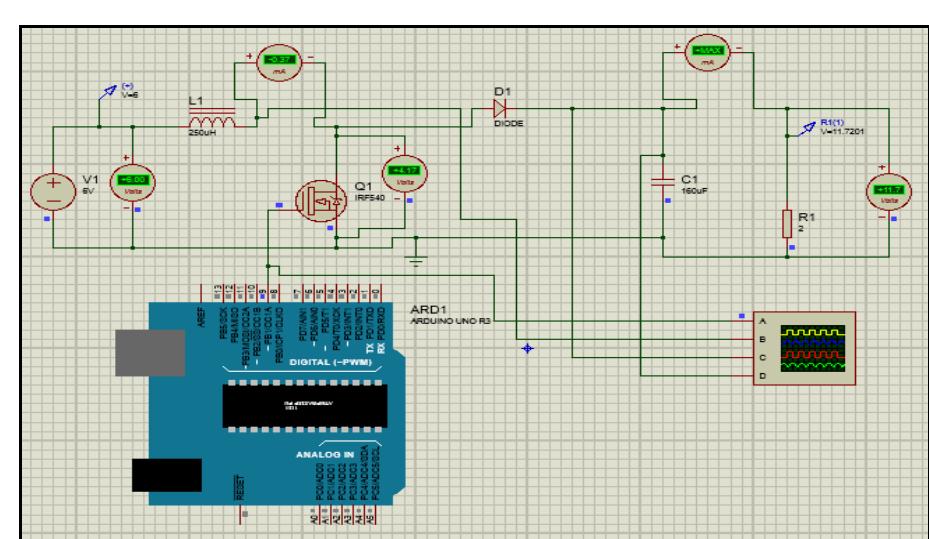
Task: Select the R1 resistor body
Action: pos(787,223)
